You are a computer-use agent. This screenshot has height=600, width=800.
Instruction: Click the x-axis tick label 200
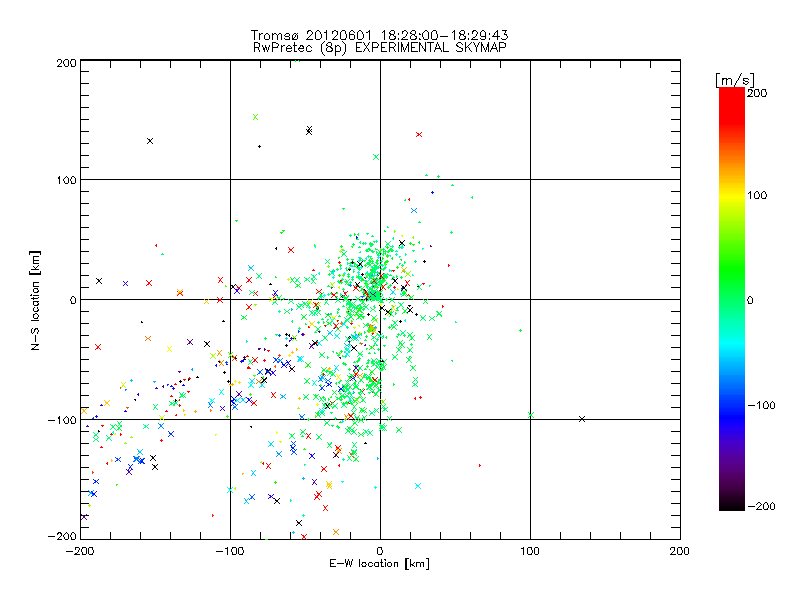[x=680, y=551]
